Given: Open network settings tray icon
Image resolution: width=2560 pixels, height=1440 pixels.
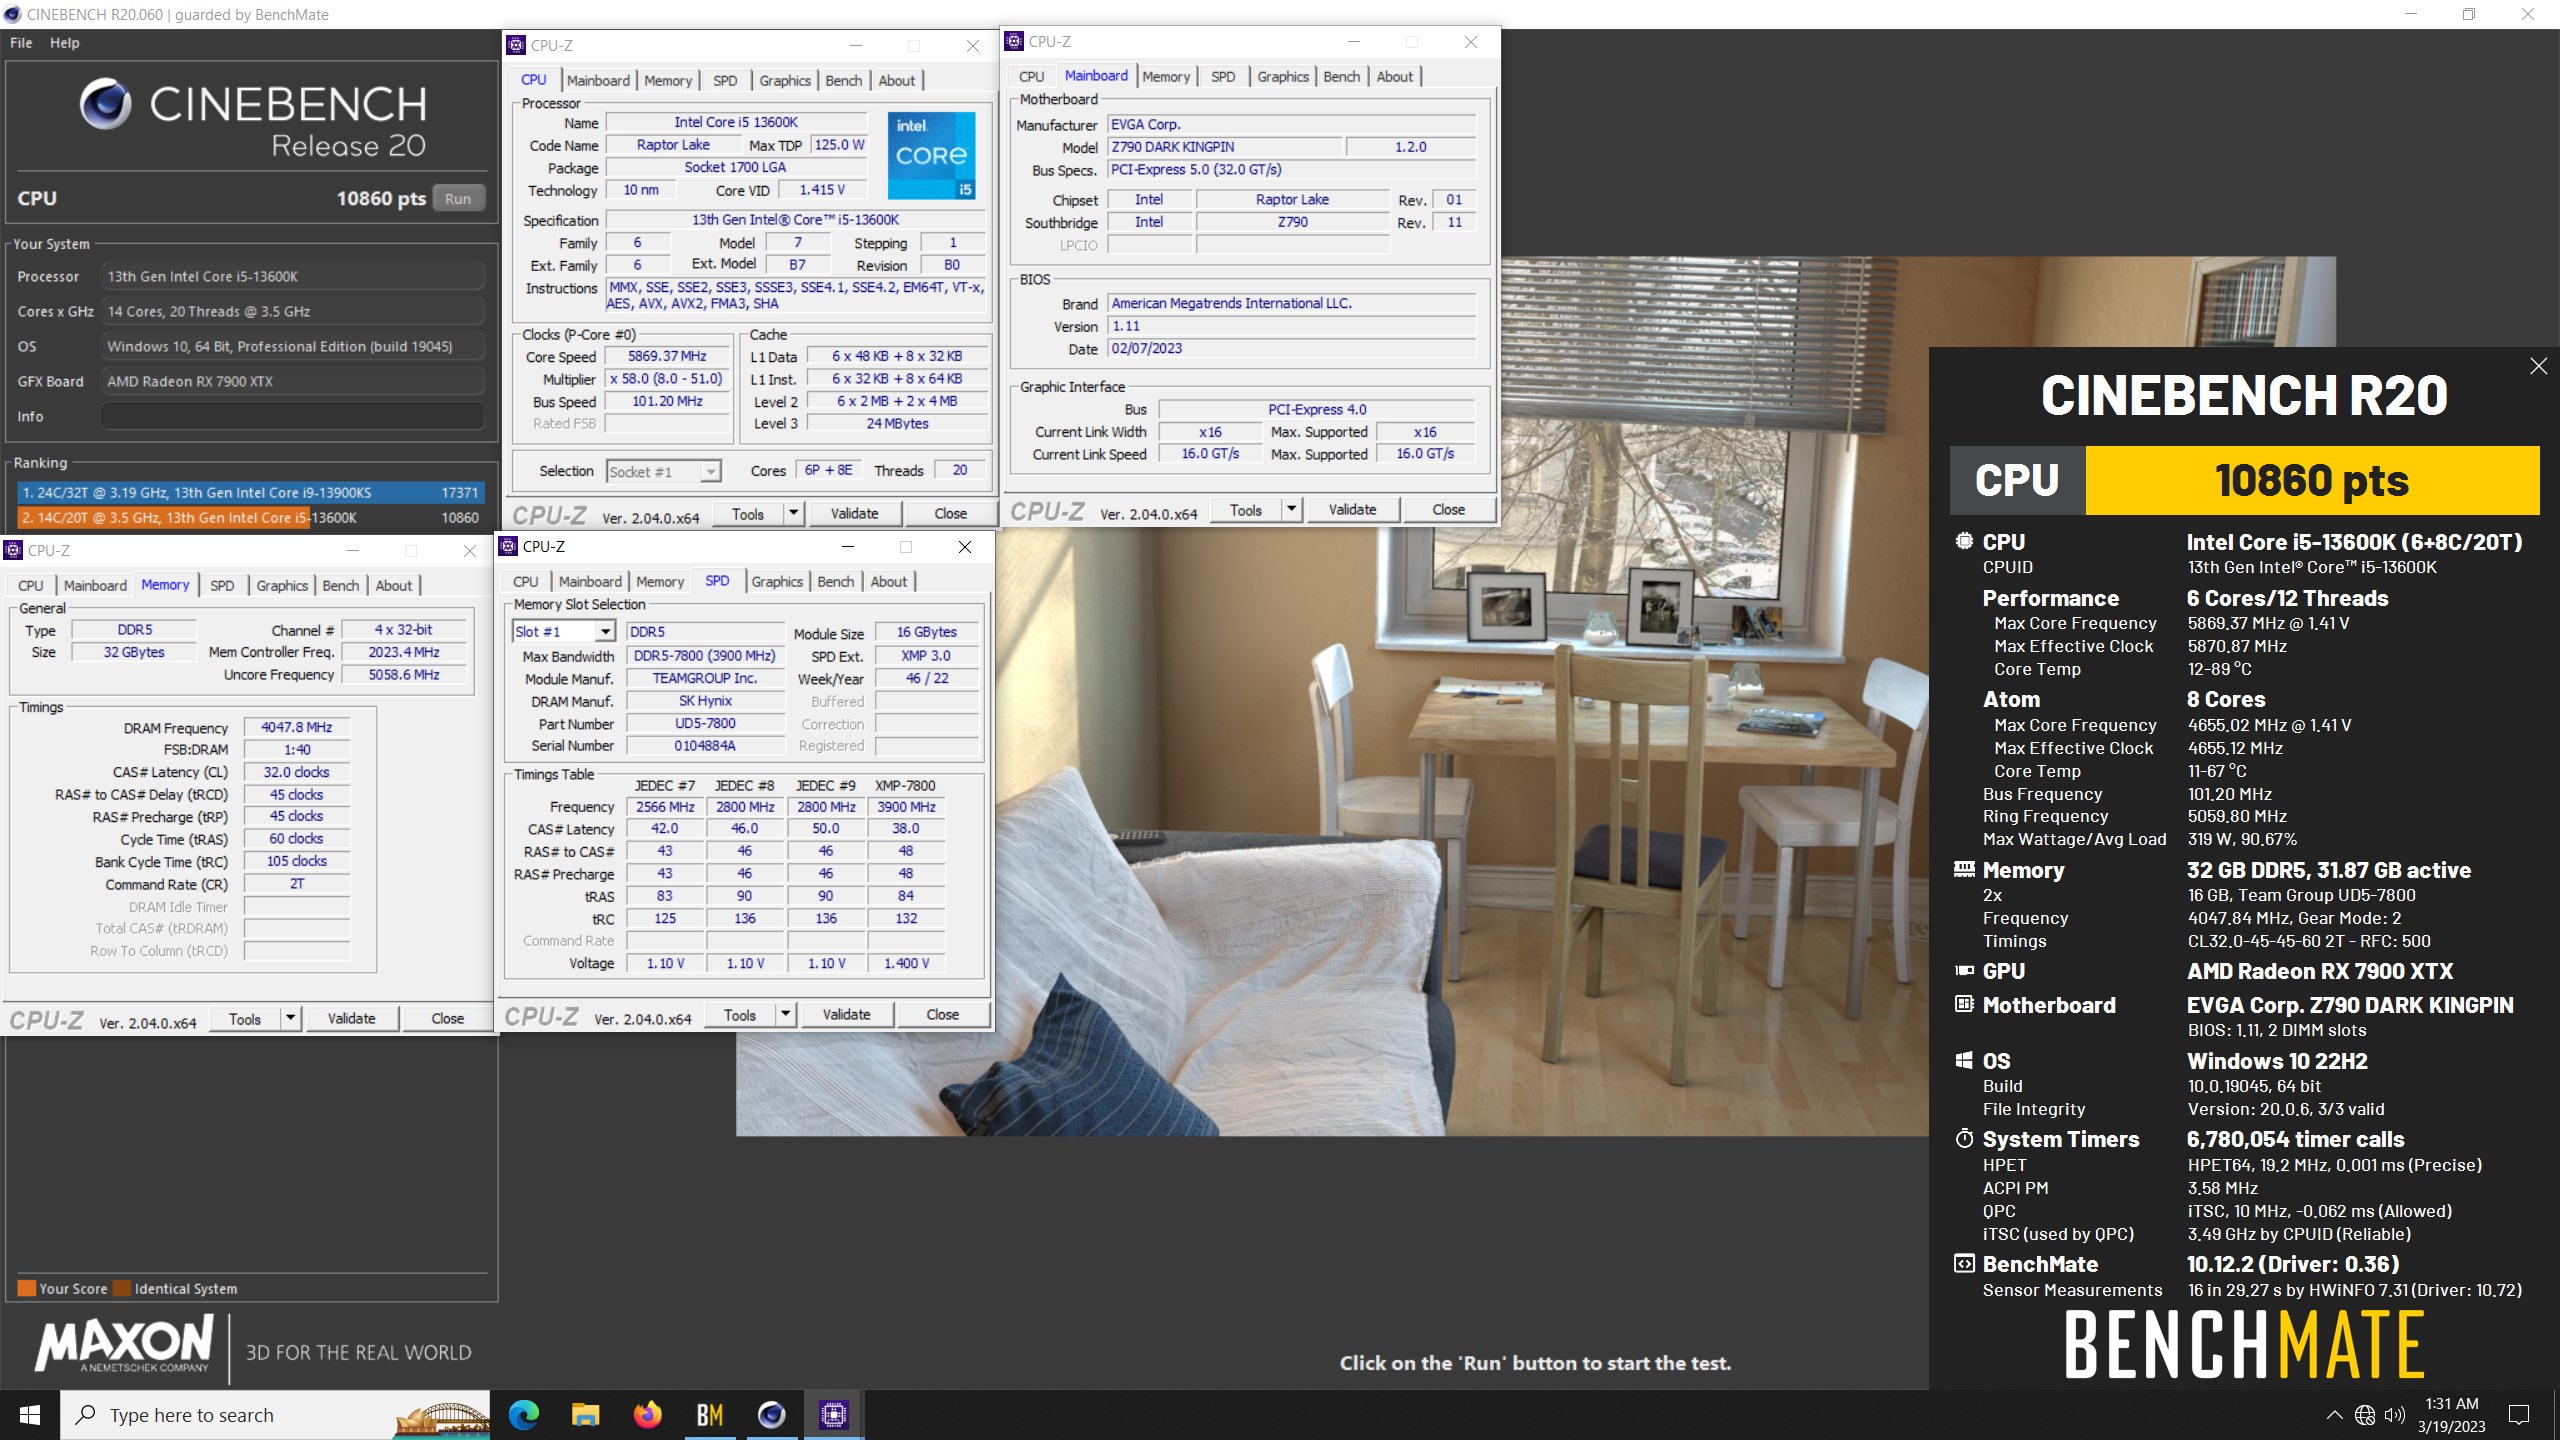Looking at the screenshot, I should (2365, 1415).
